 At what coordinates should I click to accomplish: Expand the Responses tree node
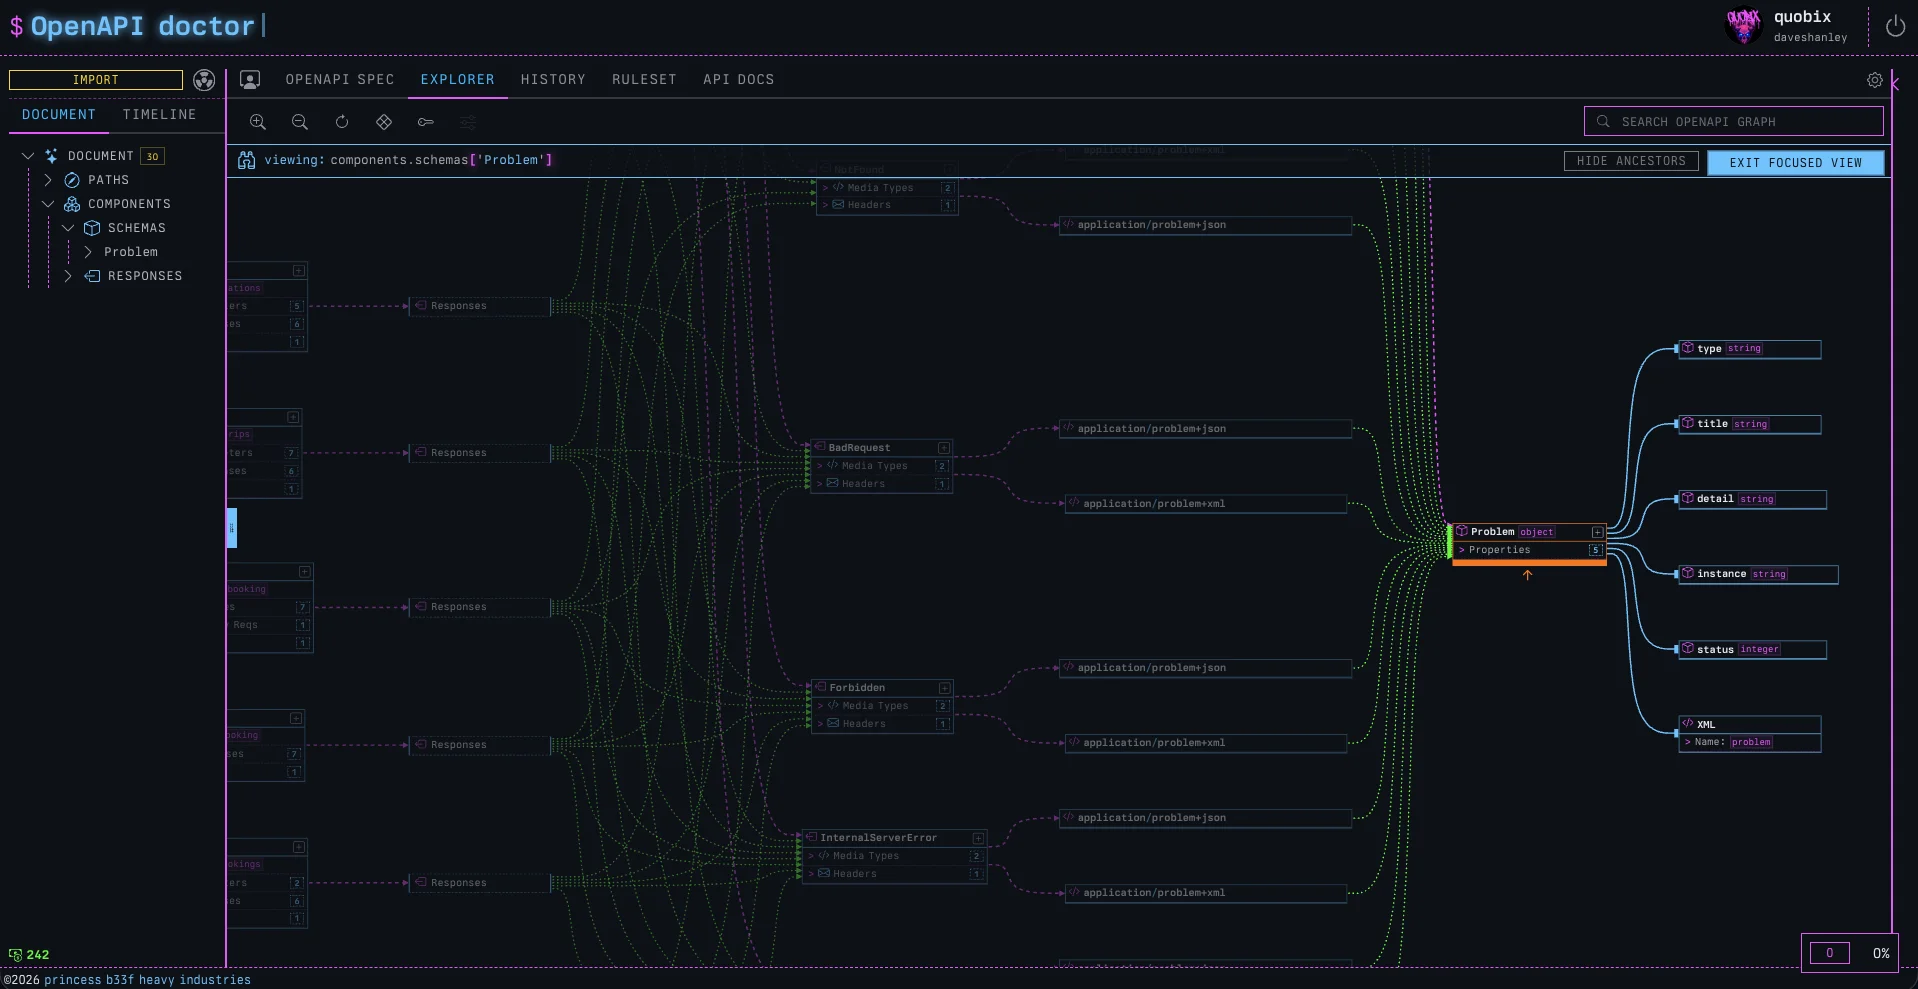pos(68,276)
